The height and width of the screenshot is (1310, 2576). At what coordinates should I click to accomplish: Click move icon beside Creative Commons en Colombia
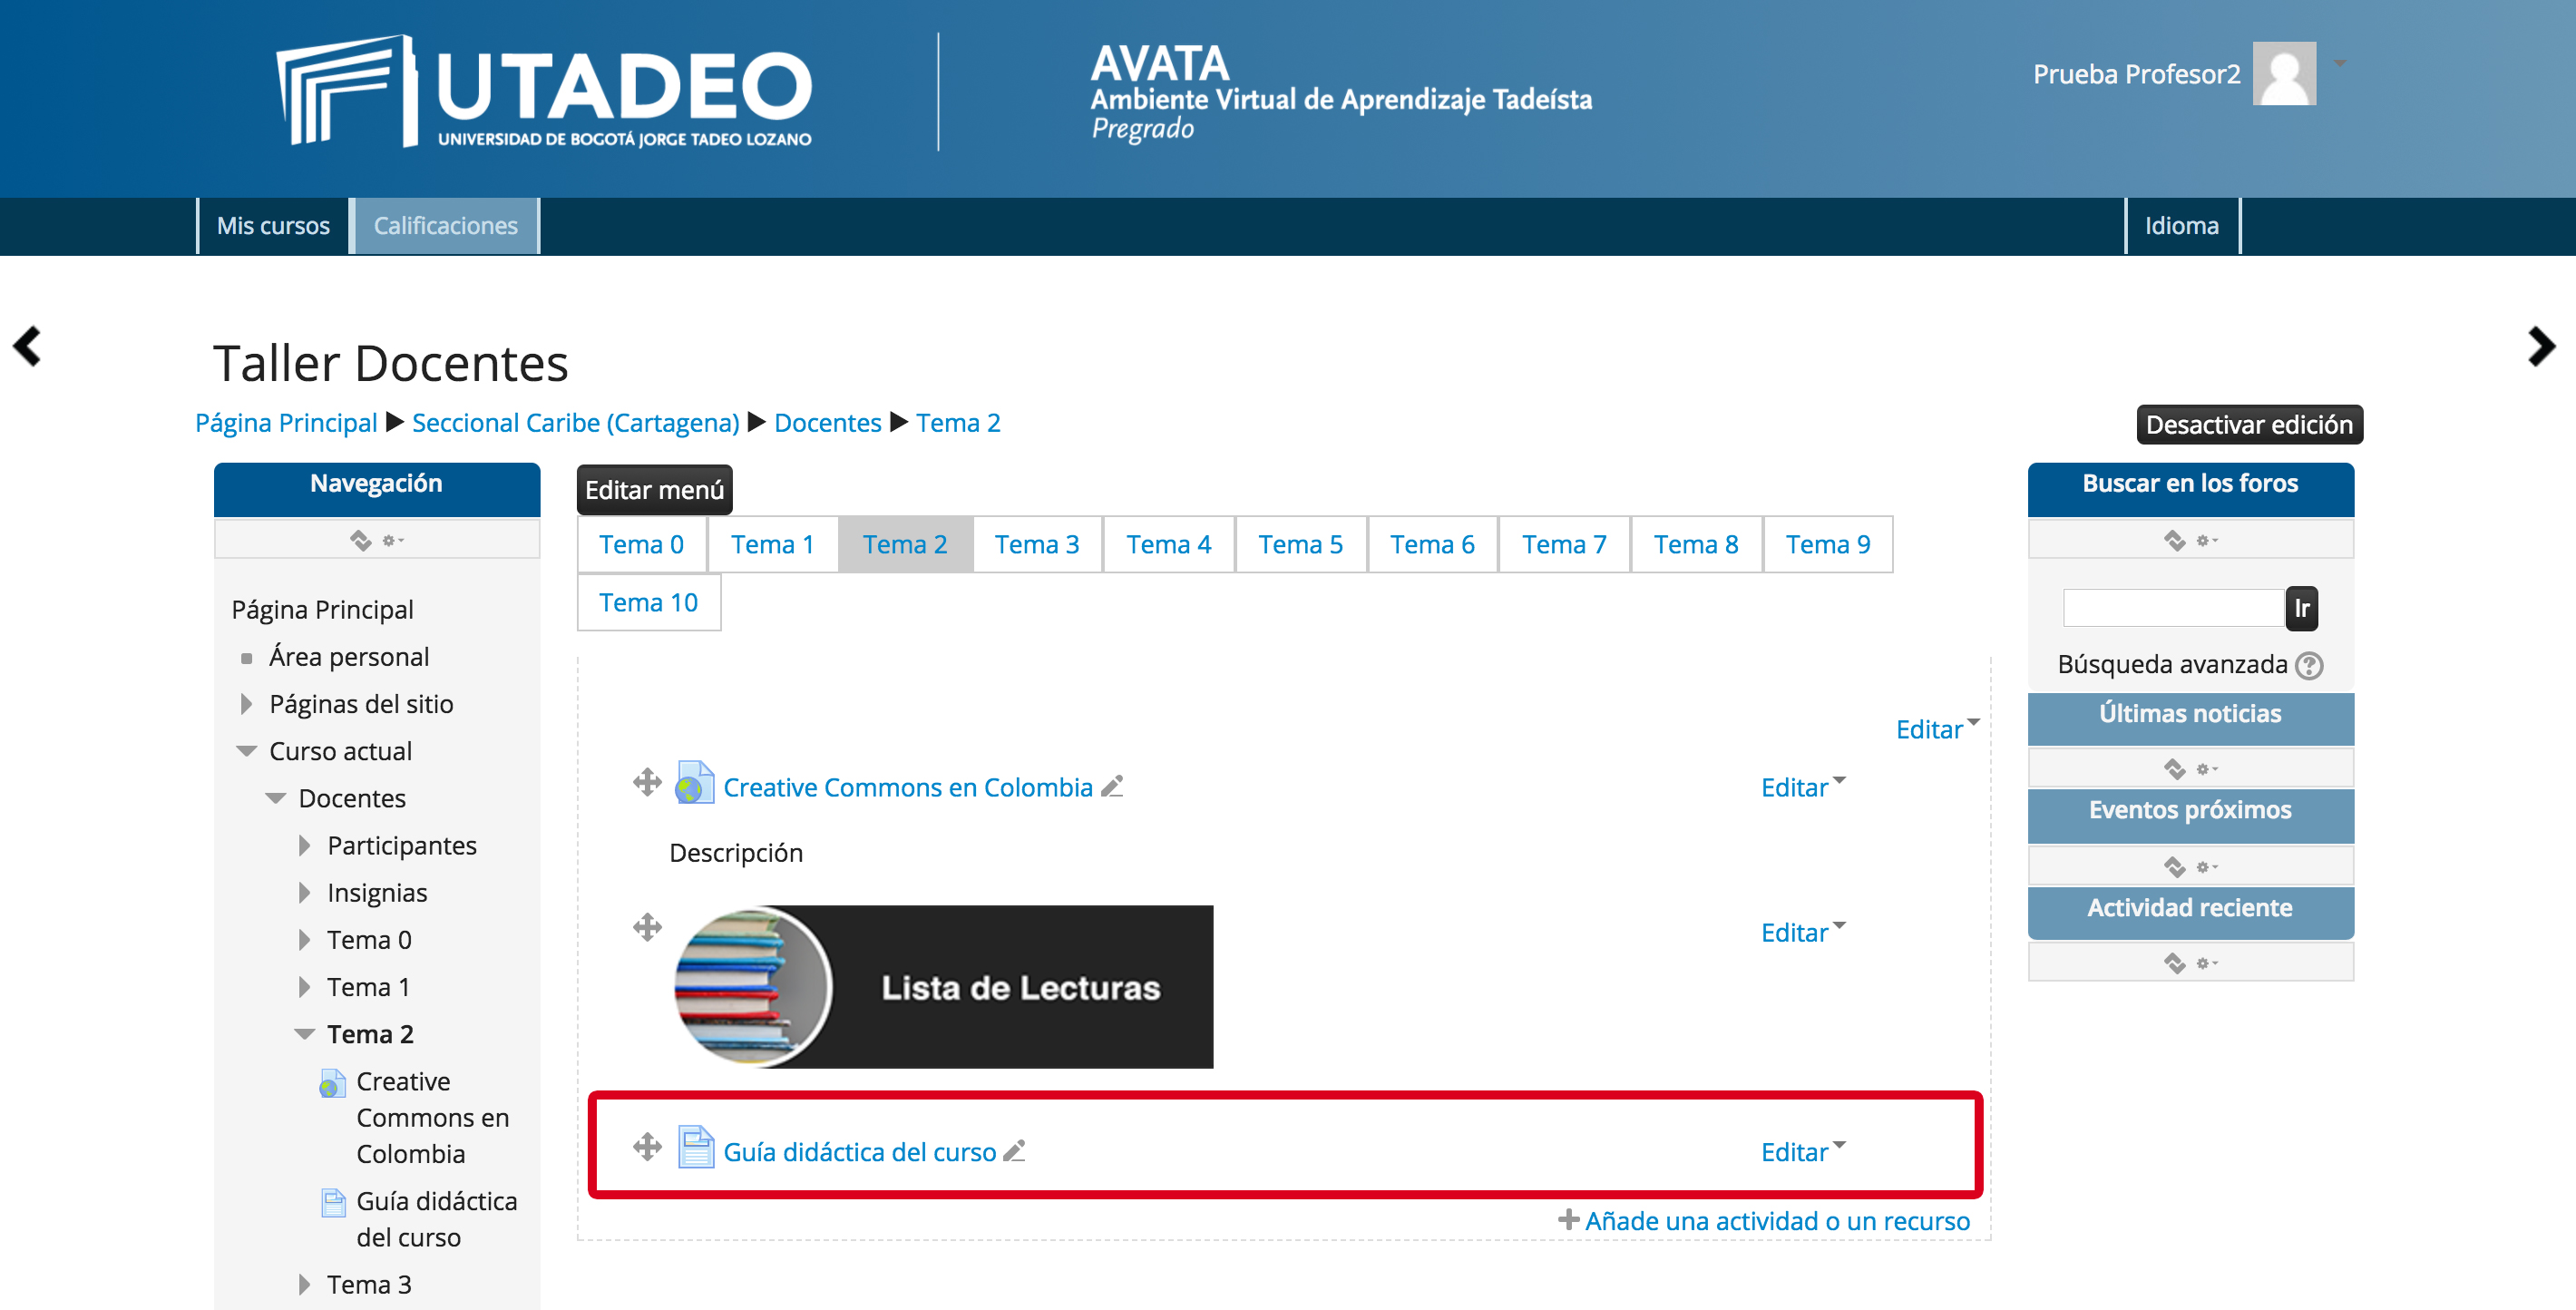point(647,782)
